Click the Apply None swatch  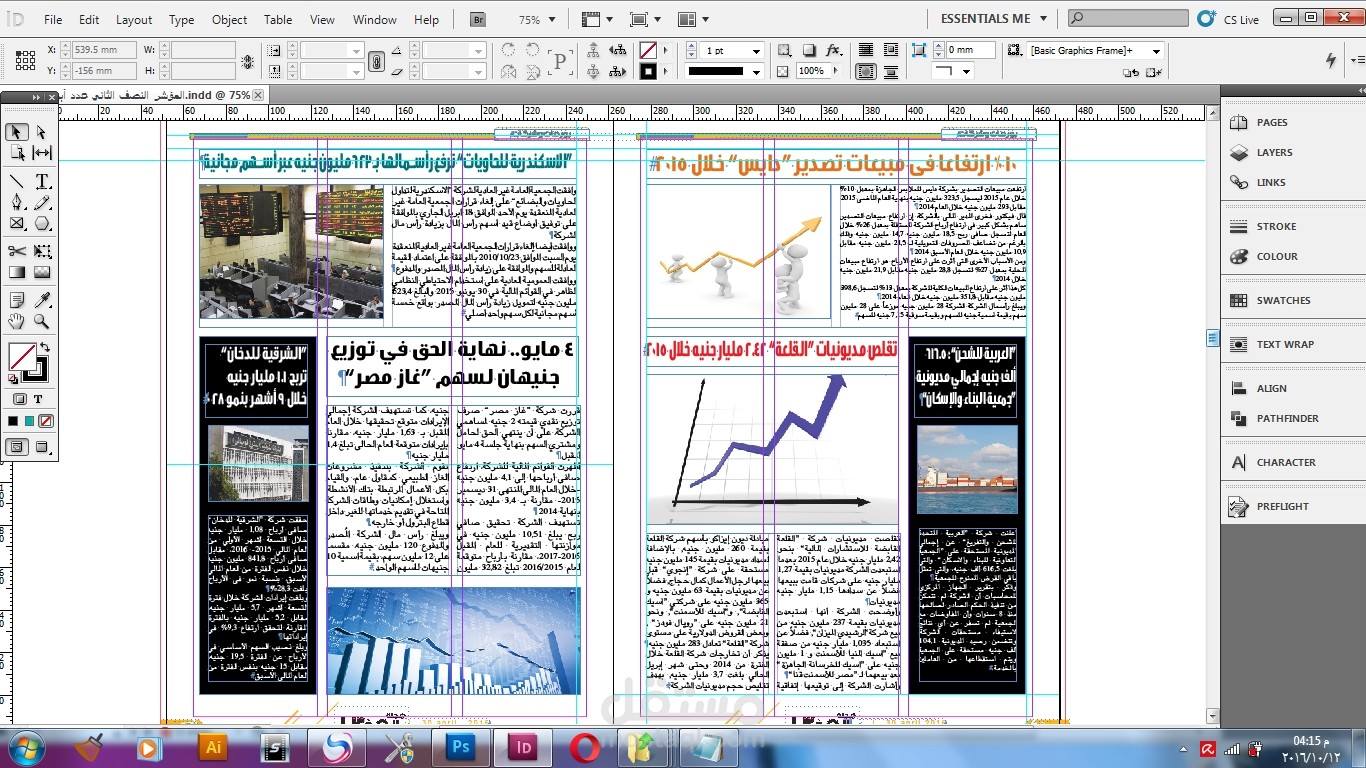(x=45, y=421)
